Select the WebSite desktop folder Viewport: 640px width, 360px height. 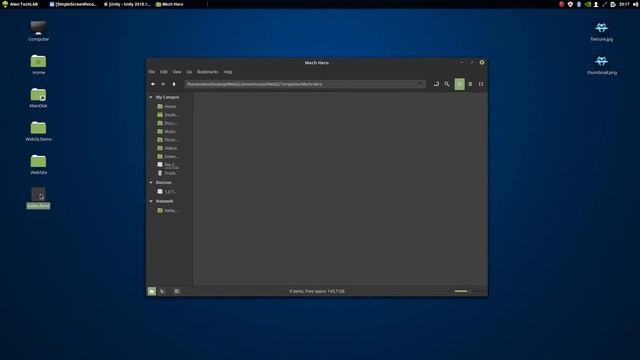coord(38,165)
